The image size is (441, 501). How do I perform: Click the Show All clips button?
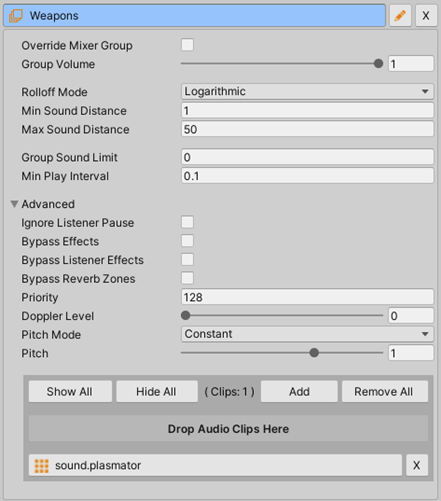70,391
